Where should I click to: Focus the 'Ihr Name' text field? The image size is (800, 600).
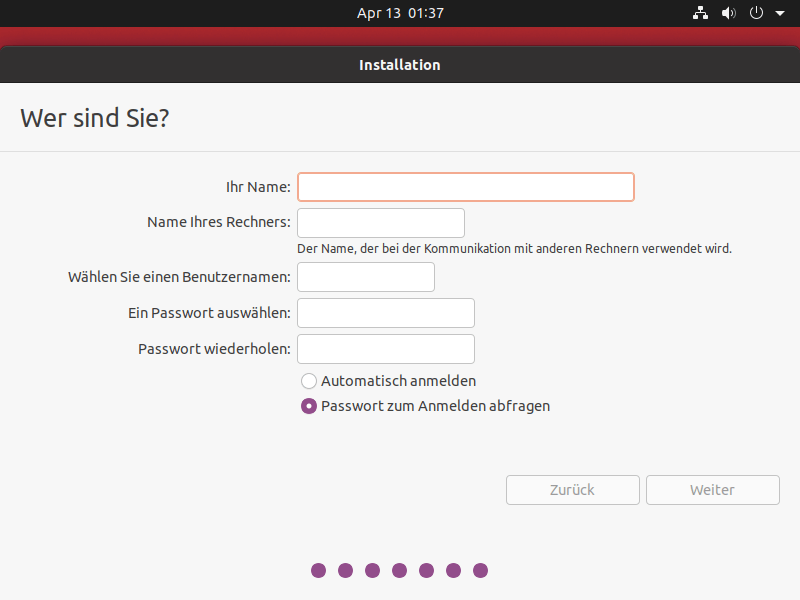[465, 187]
